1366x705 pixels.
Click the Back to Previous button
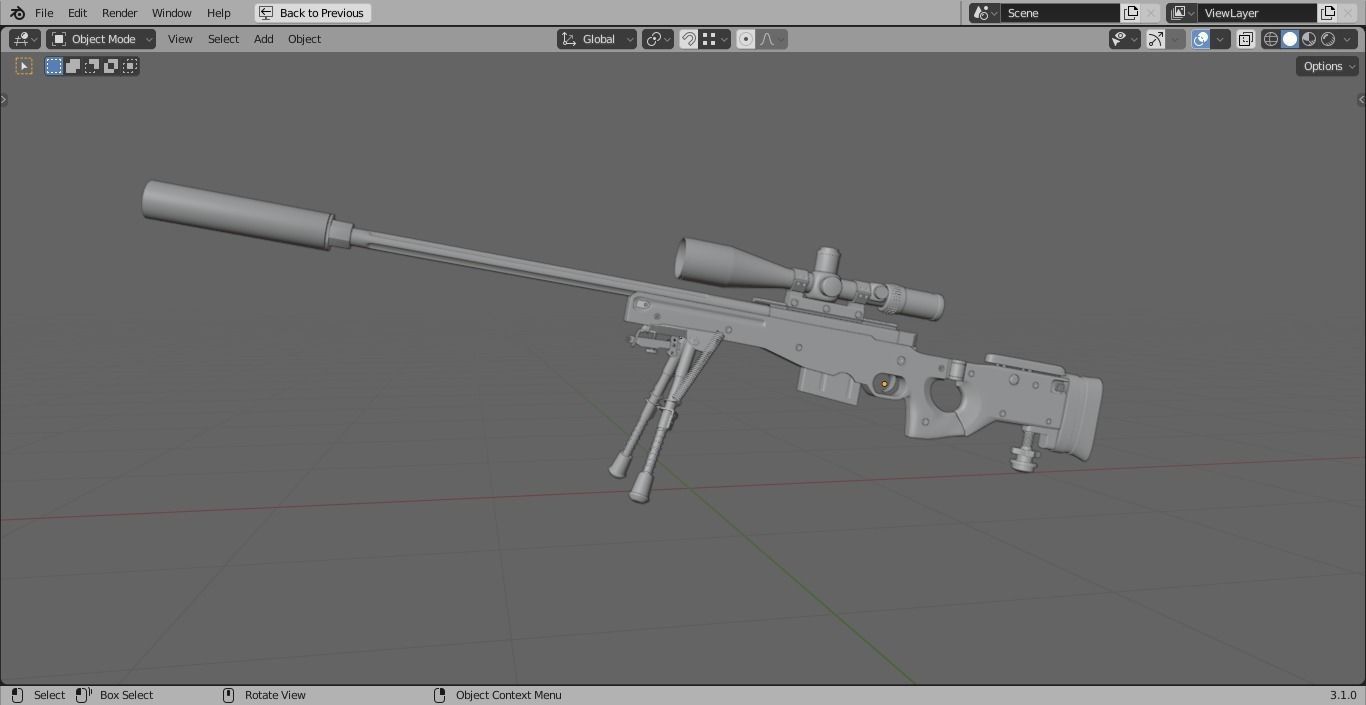[x=313, y=13]
